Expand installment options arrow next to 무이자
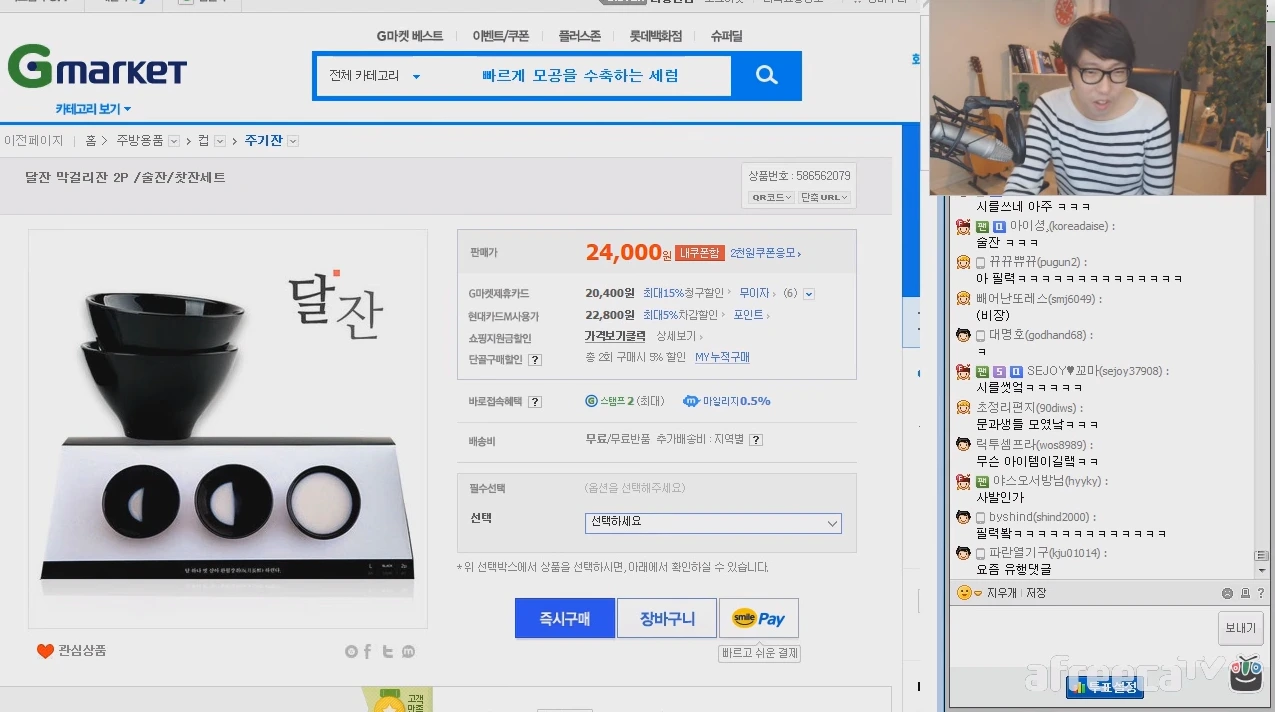1275x712 pixels. (x=809, y=294)
